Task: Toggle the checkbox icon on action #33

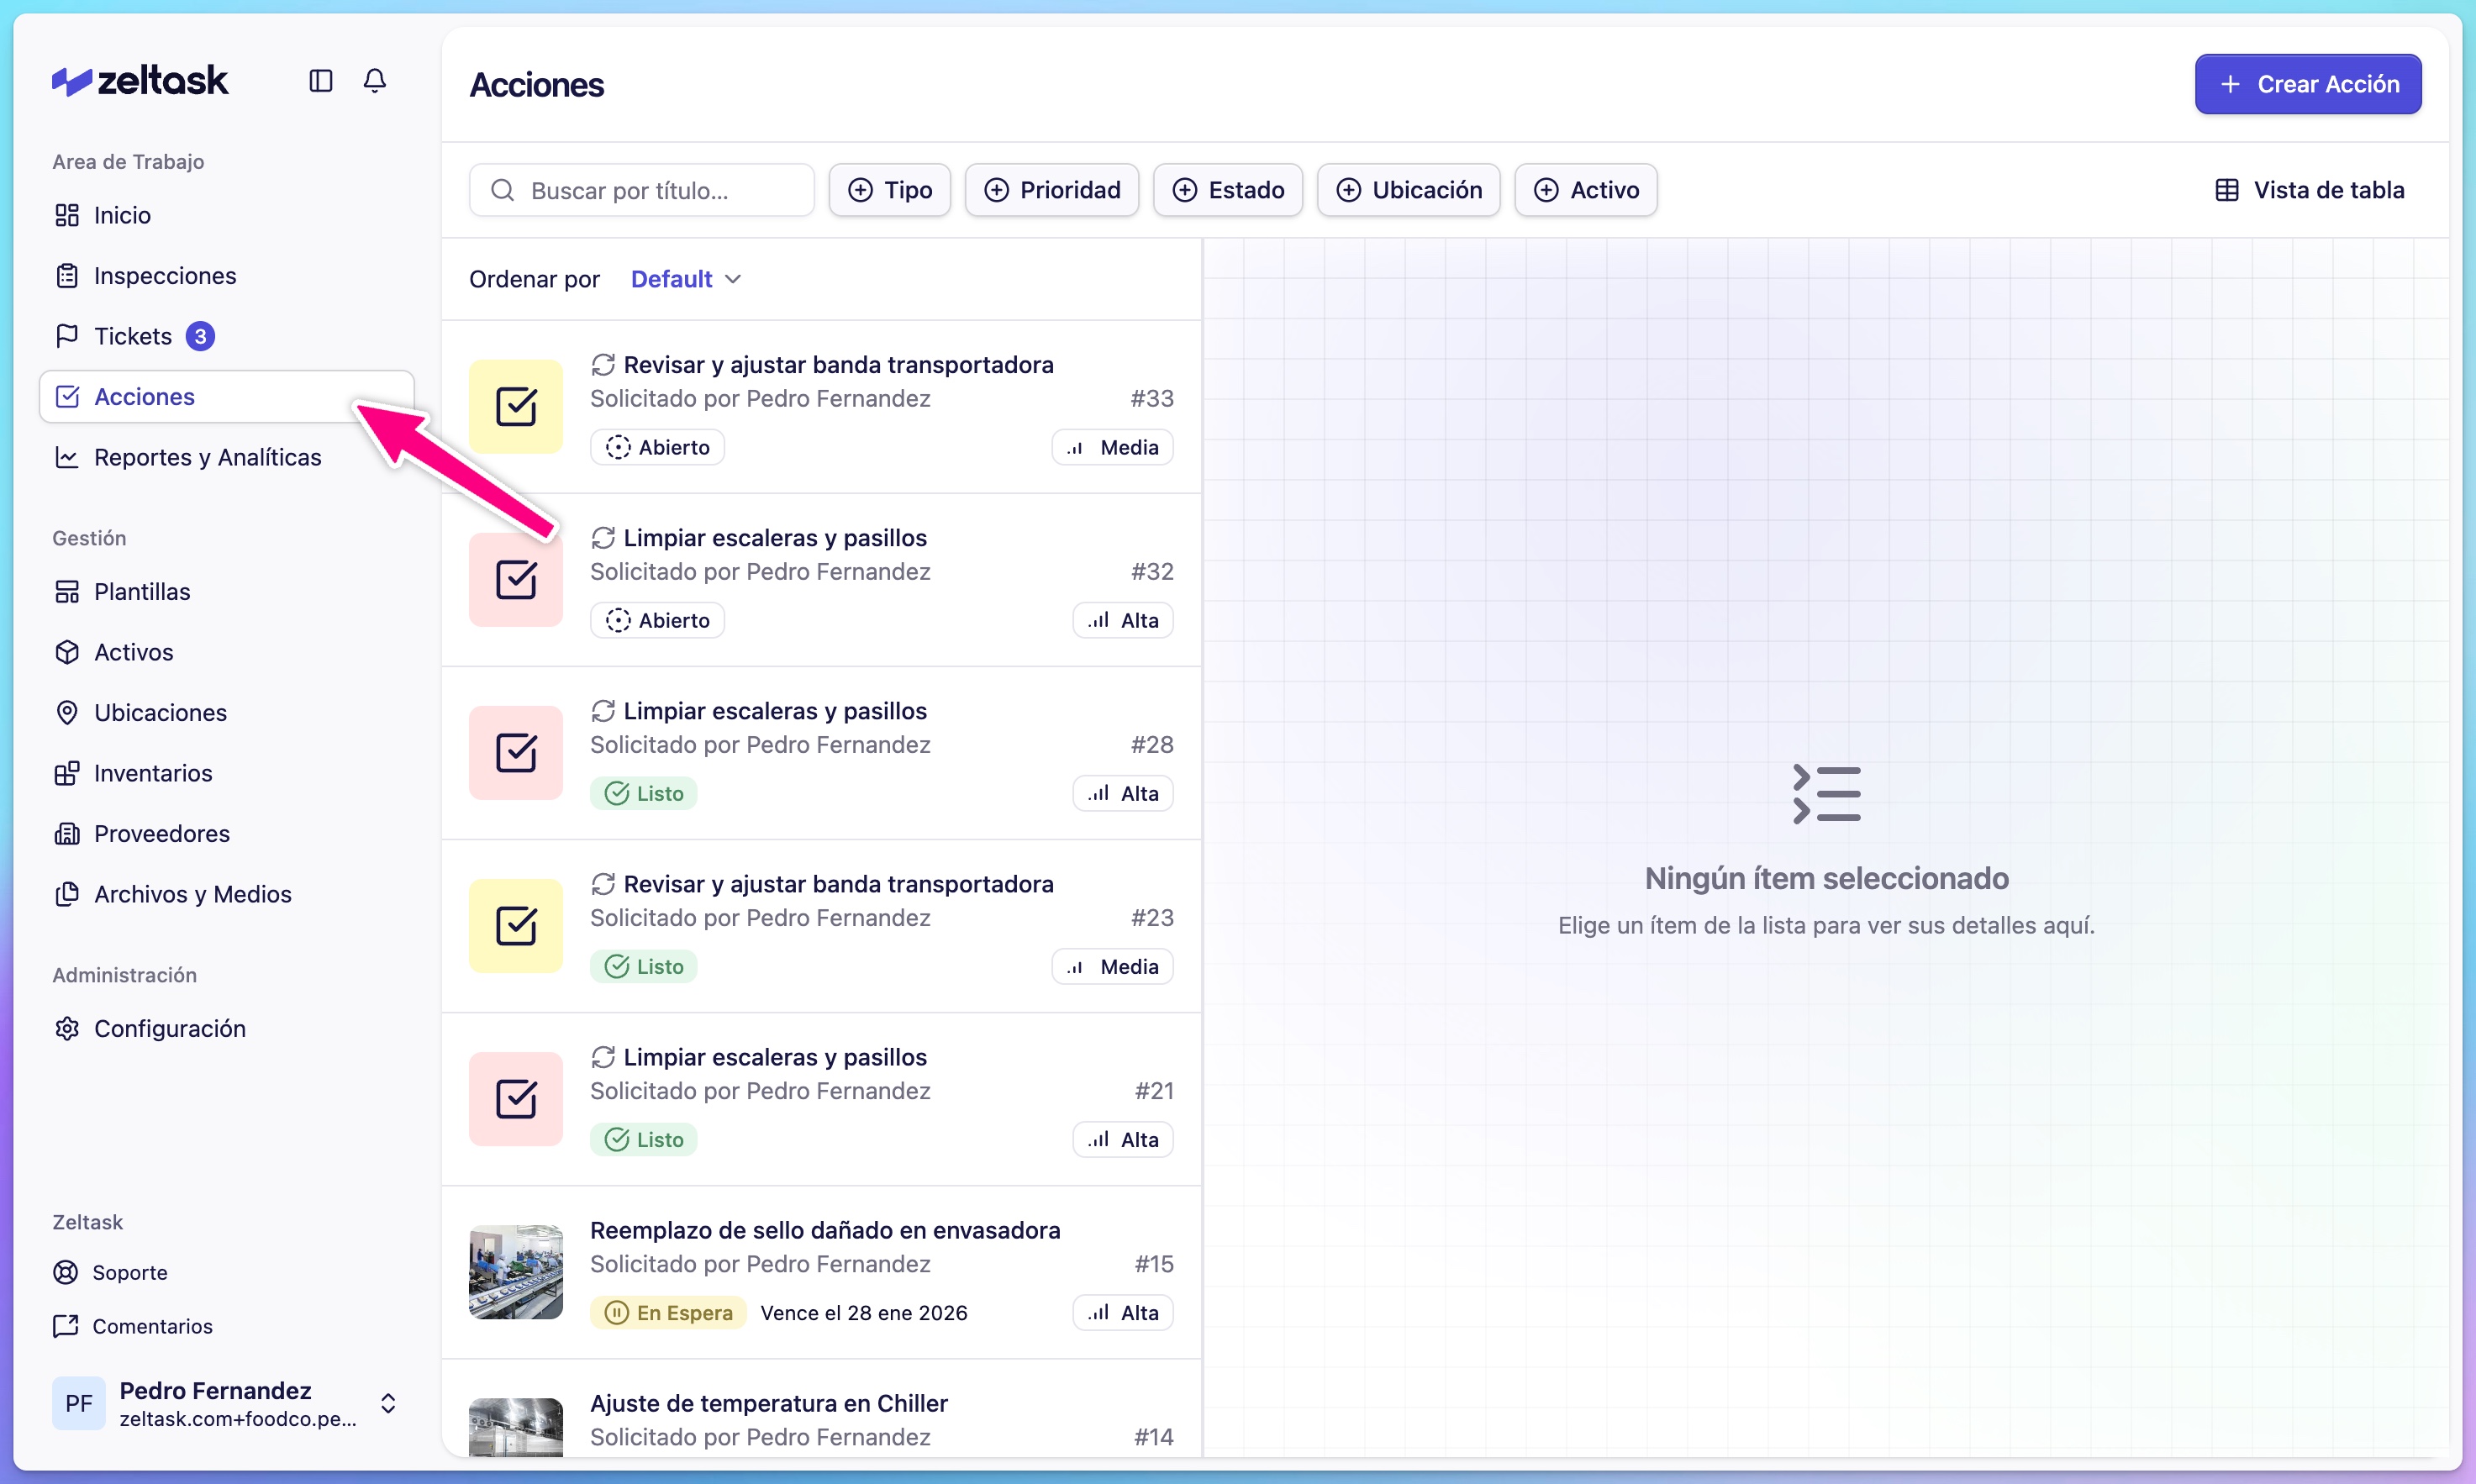Action: [x=515, y=406]
